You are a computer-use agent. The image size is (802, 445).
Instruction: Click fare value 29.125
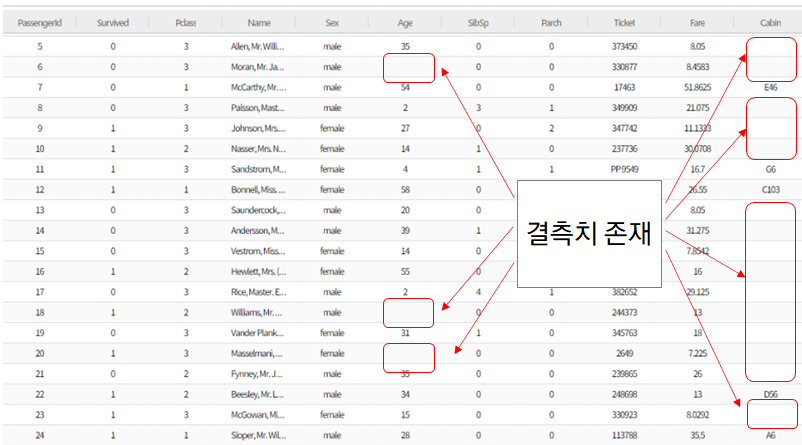click(x=698, y=292)
